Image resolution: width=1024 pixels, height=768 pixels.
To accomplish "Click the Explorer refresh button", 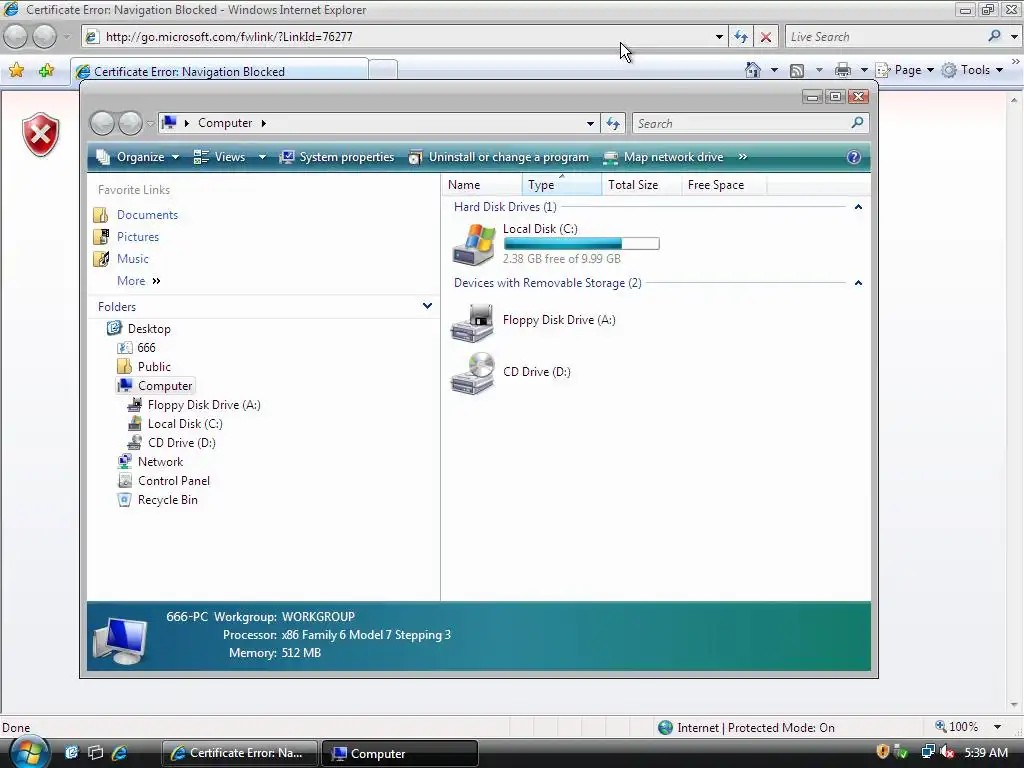I will pyautogui.click(x=613, y=123).
